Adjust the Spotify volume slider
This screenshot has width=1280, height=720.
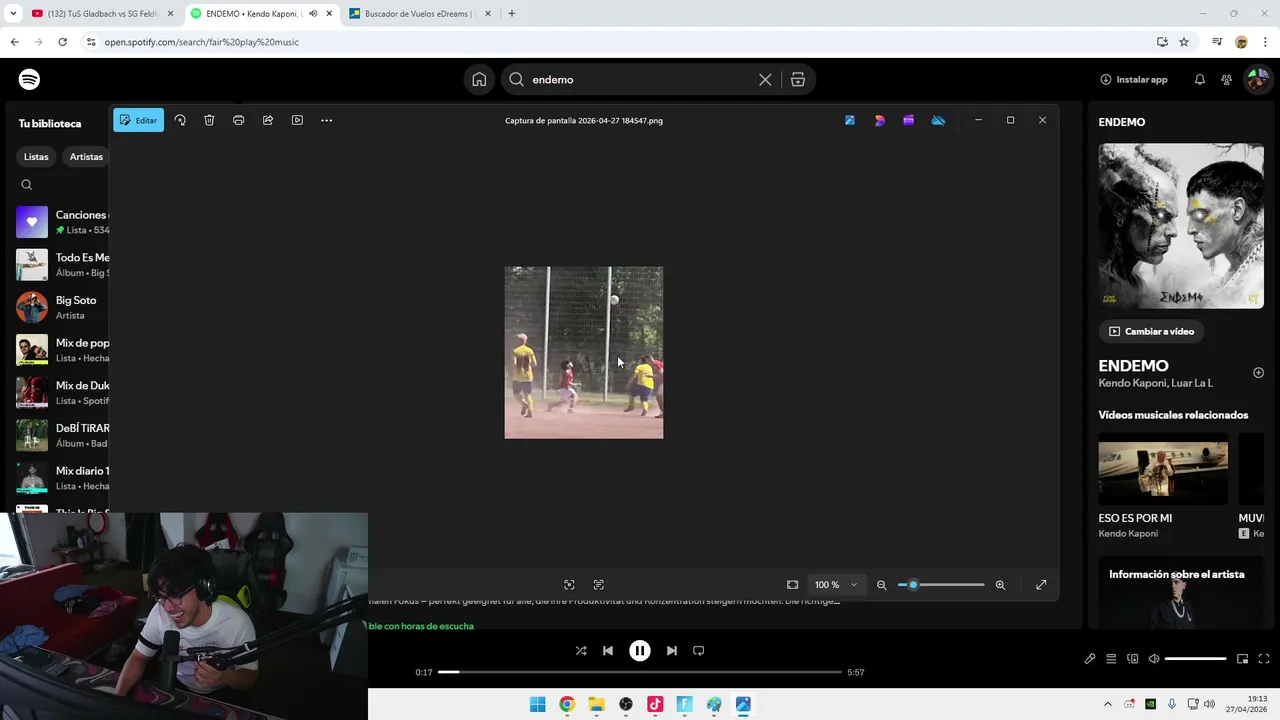[x=1195, y=659]
